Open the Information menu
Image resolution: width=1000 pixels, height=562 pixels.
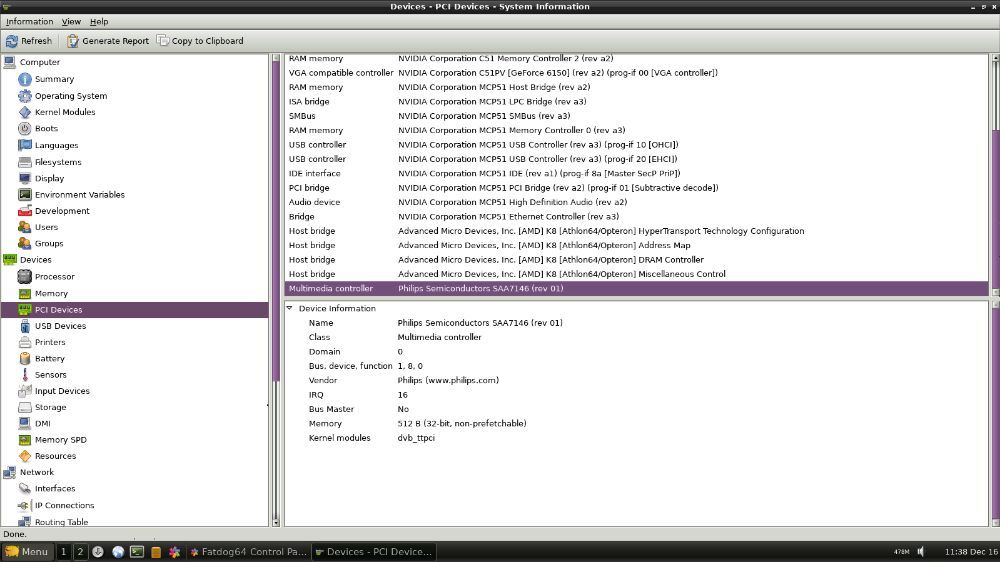[29, 22]
